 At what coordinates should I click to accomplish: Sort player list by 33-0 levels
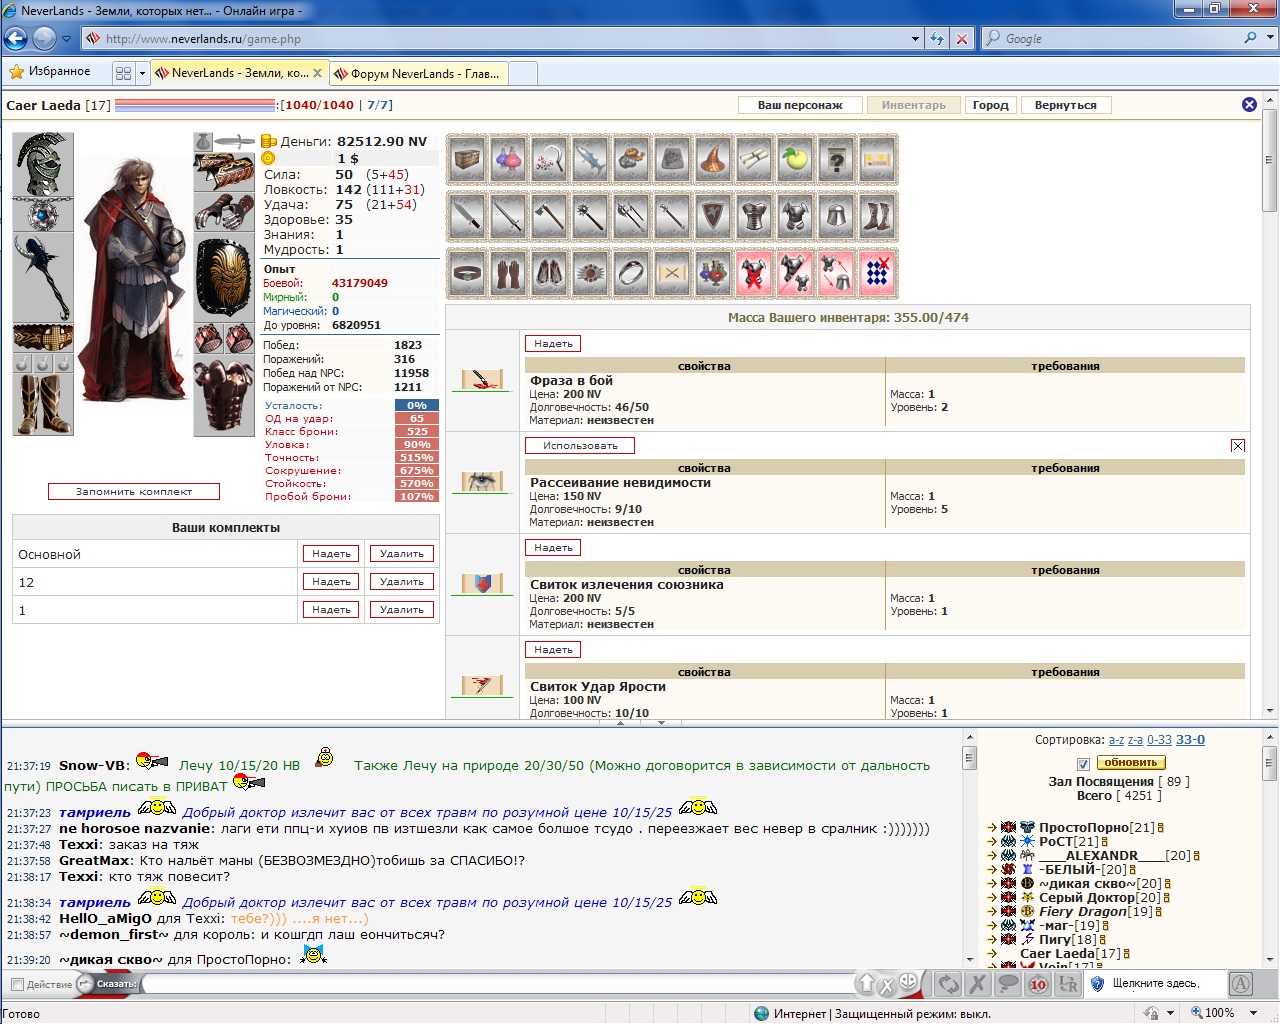(x=1190, y=740)
